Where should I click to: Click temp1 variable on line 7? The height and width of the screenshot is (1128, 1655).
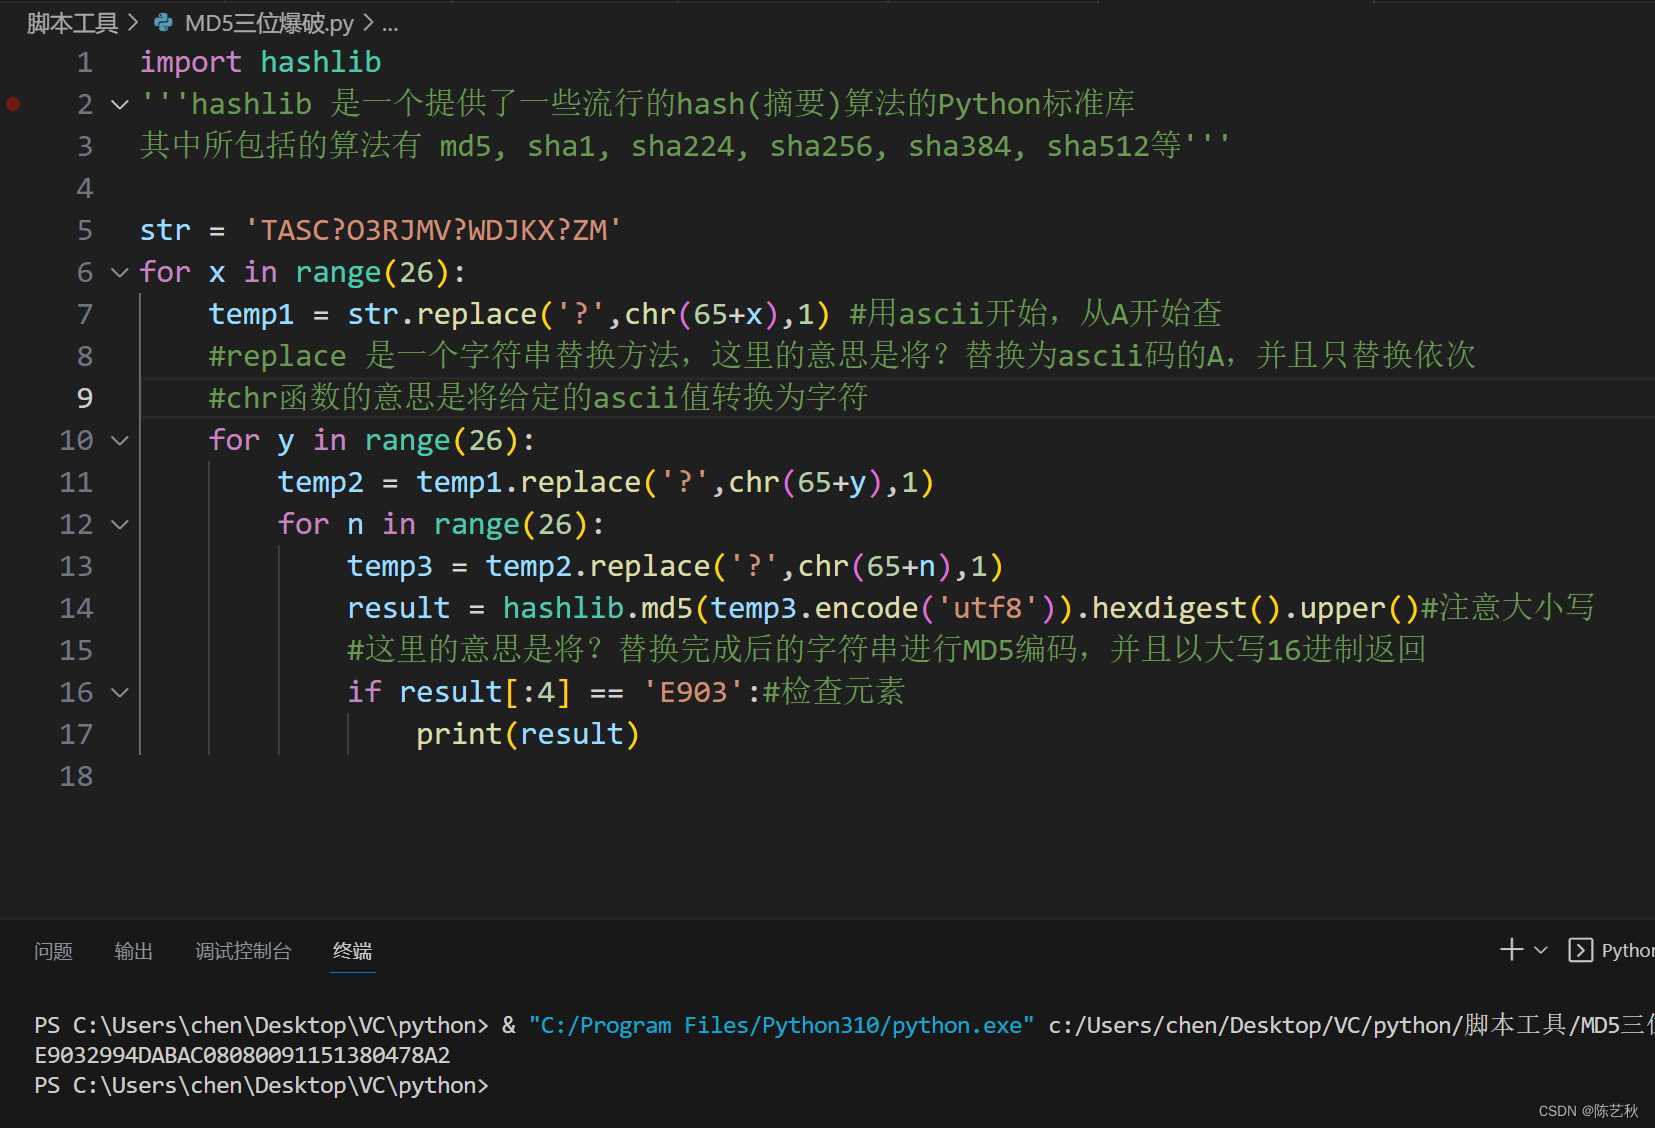[251, 314]
